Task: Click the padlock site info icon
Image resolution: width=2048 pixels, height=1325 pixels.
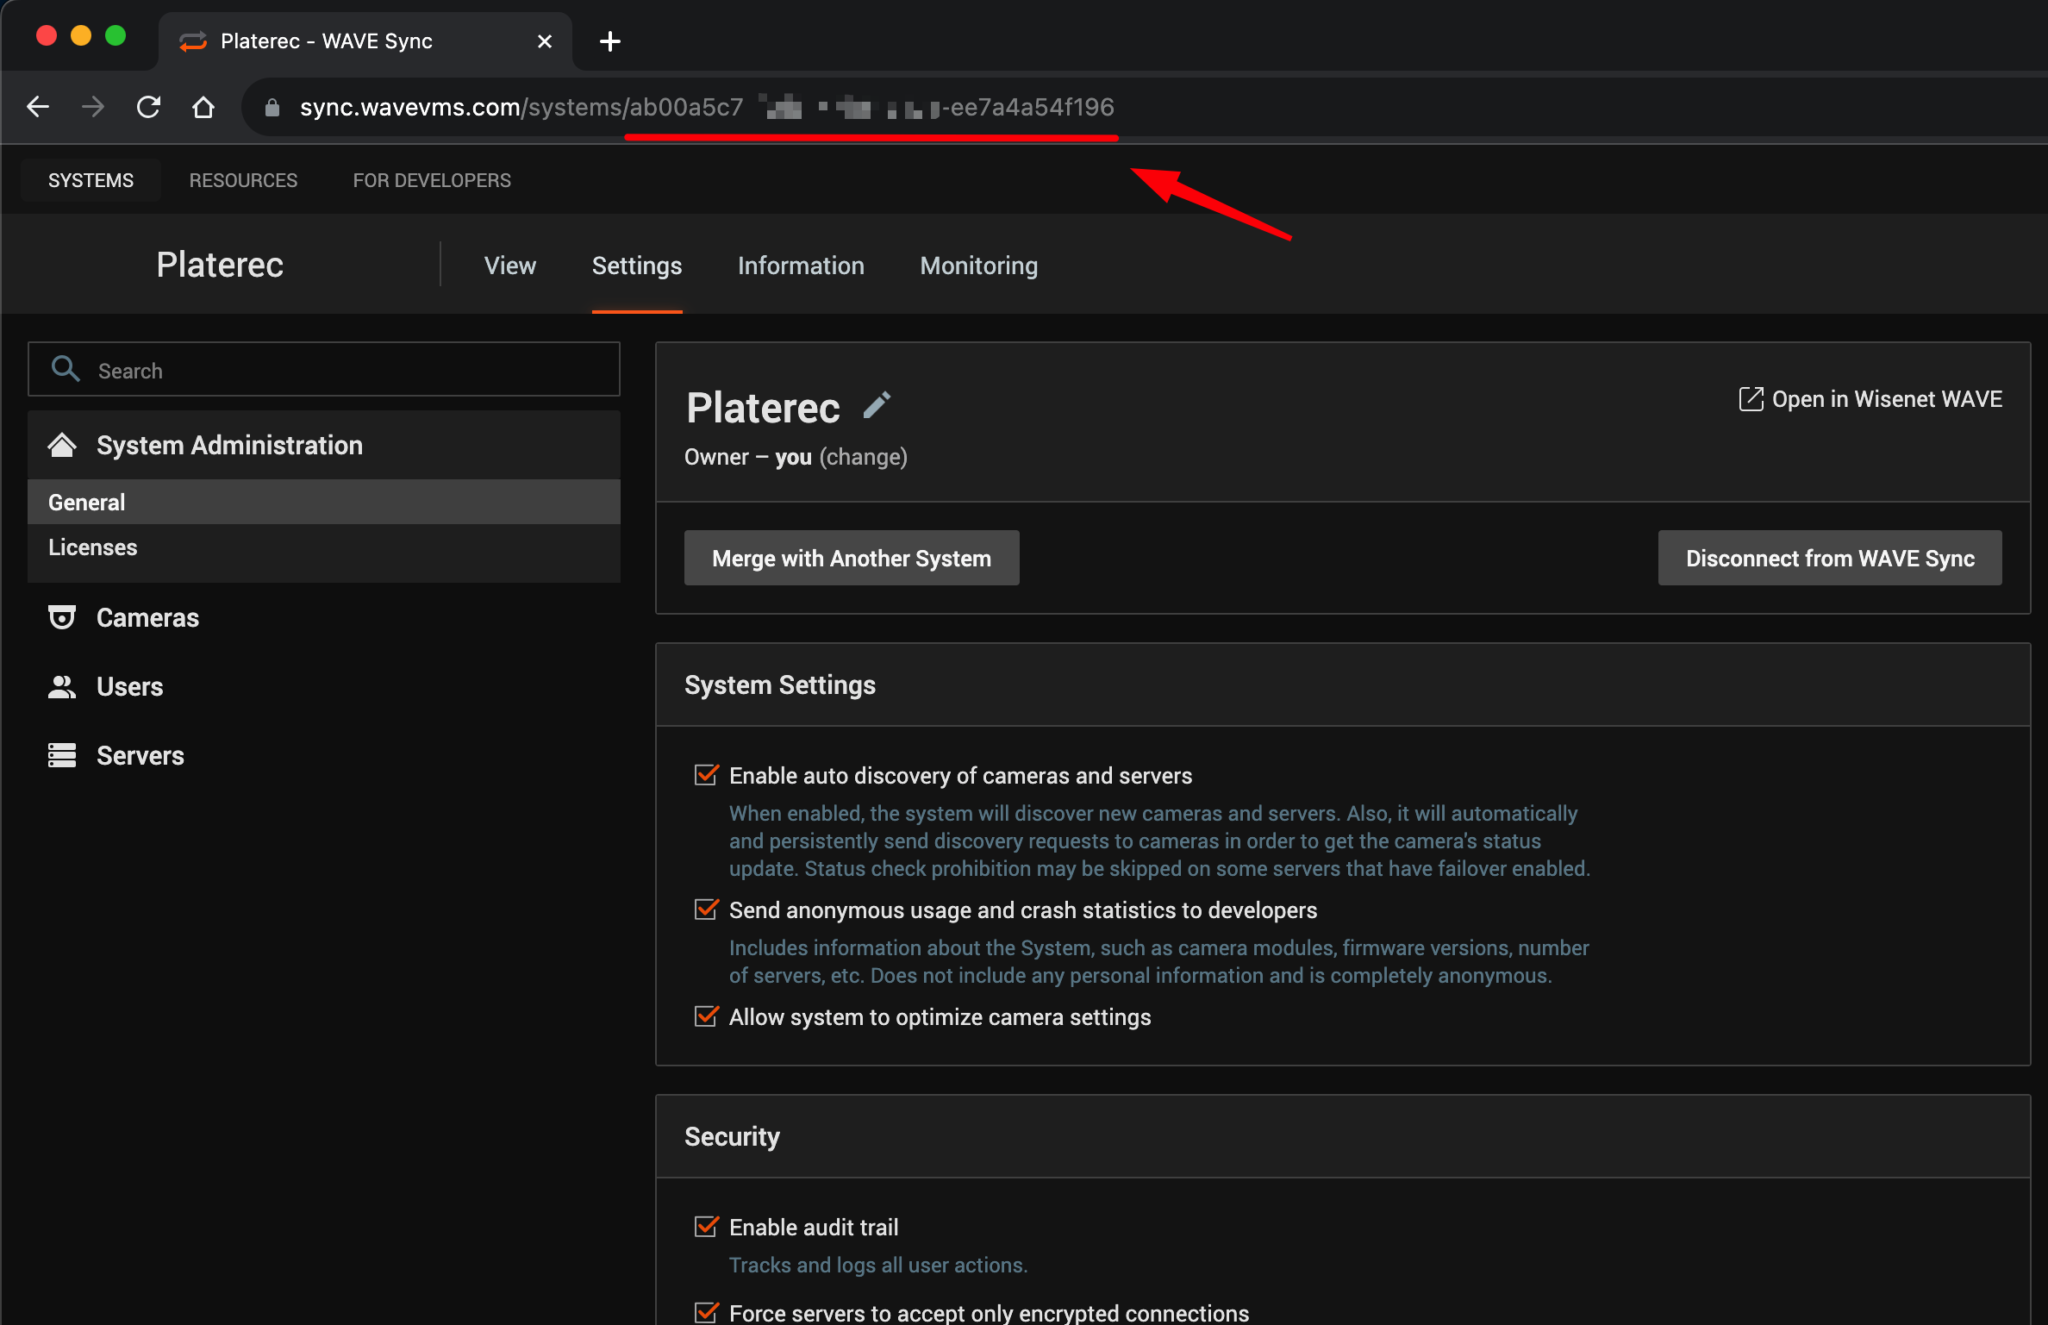Action: [272, 108]
